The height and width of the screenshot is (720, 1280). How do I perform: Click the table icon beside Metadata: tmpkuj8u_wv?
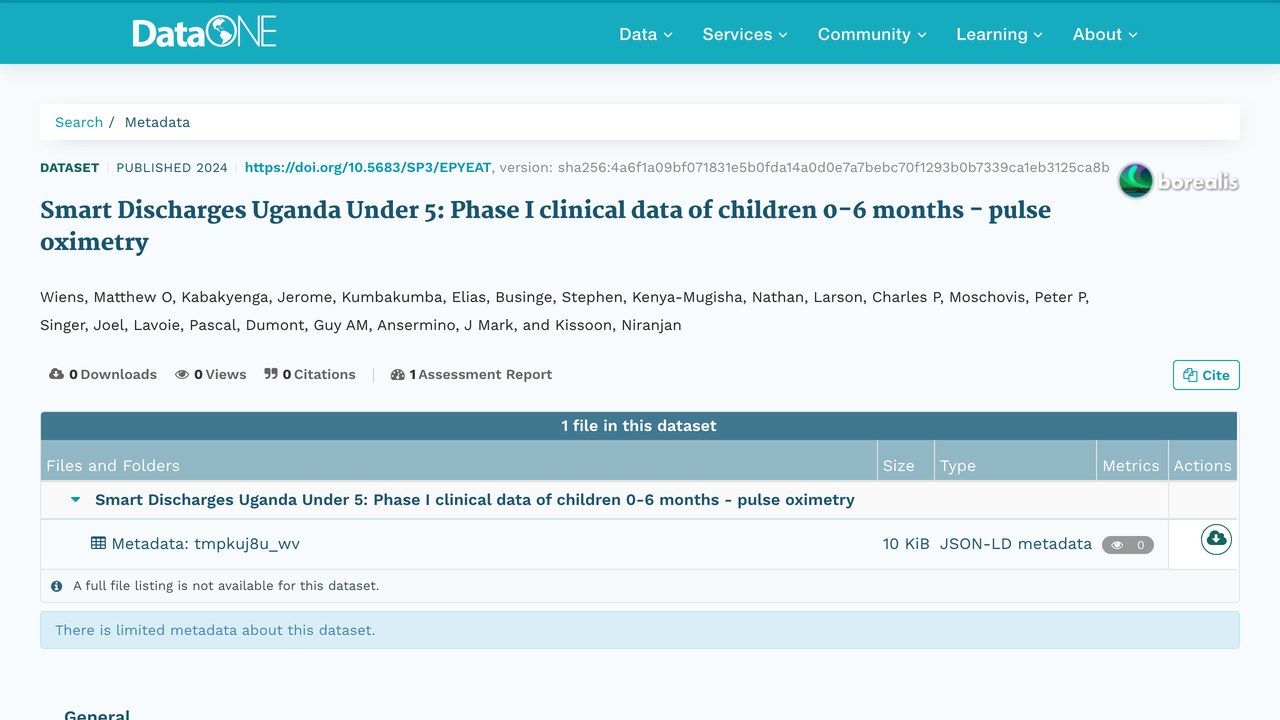(x=98, y=543)
